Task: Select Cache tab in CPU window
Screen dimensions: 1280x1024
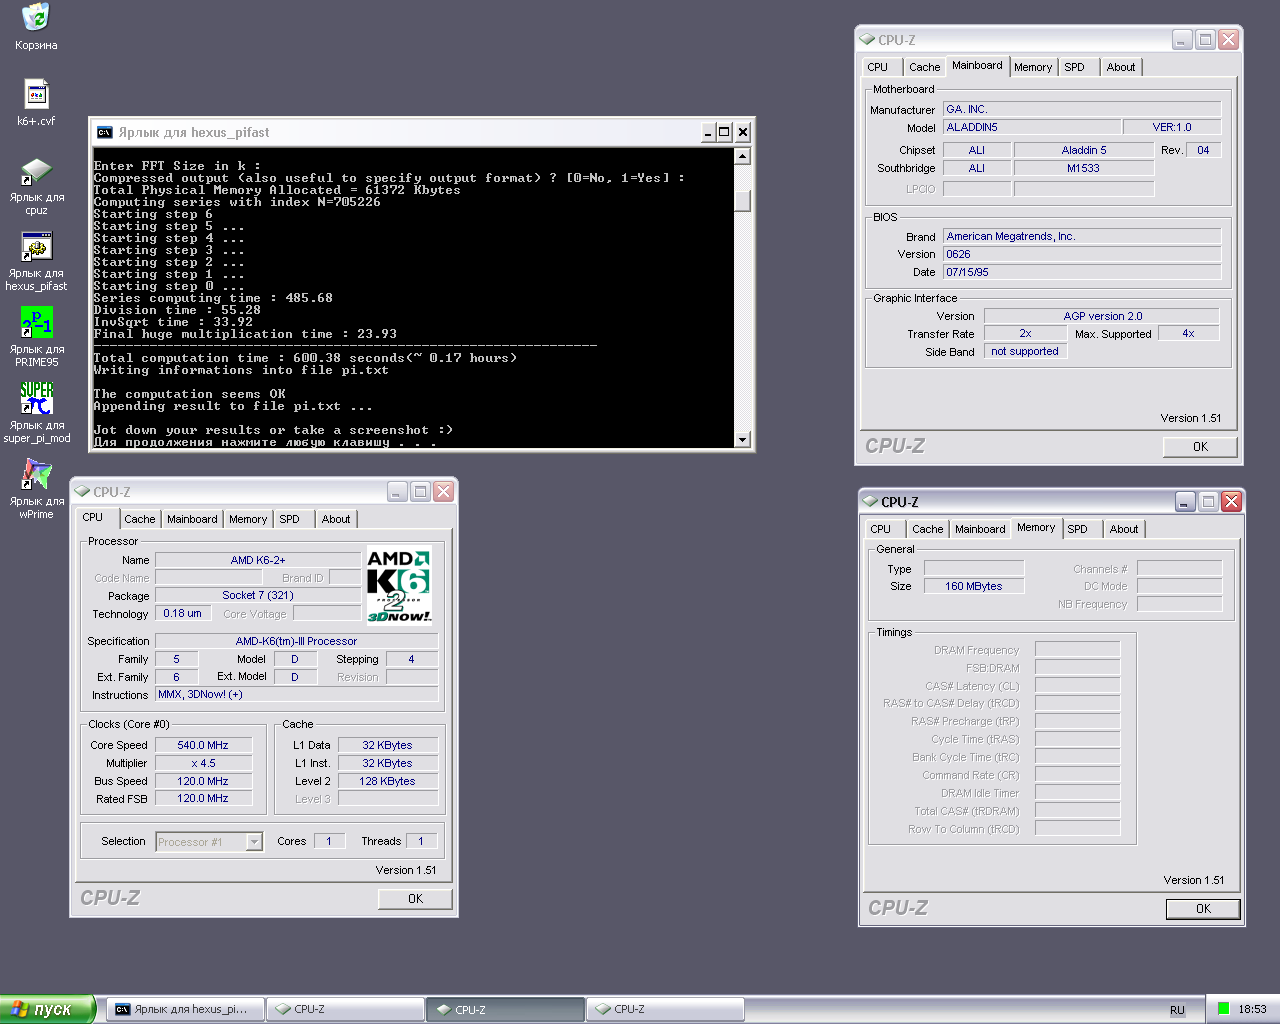Action: (140, 519)
